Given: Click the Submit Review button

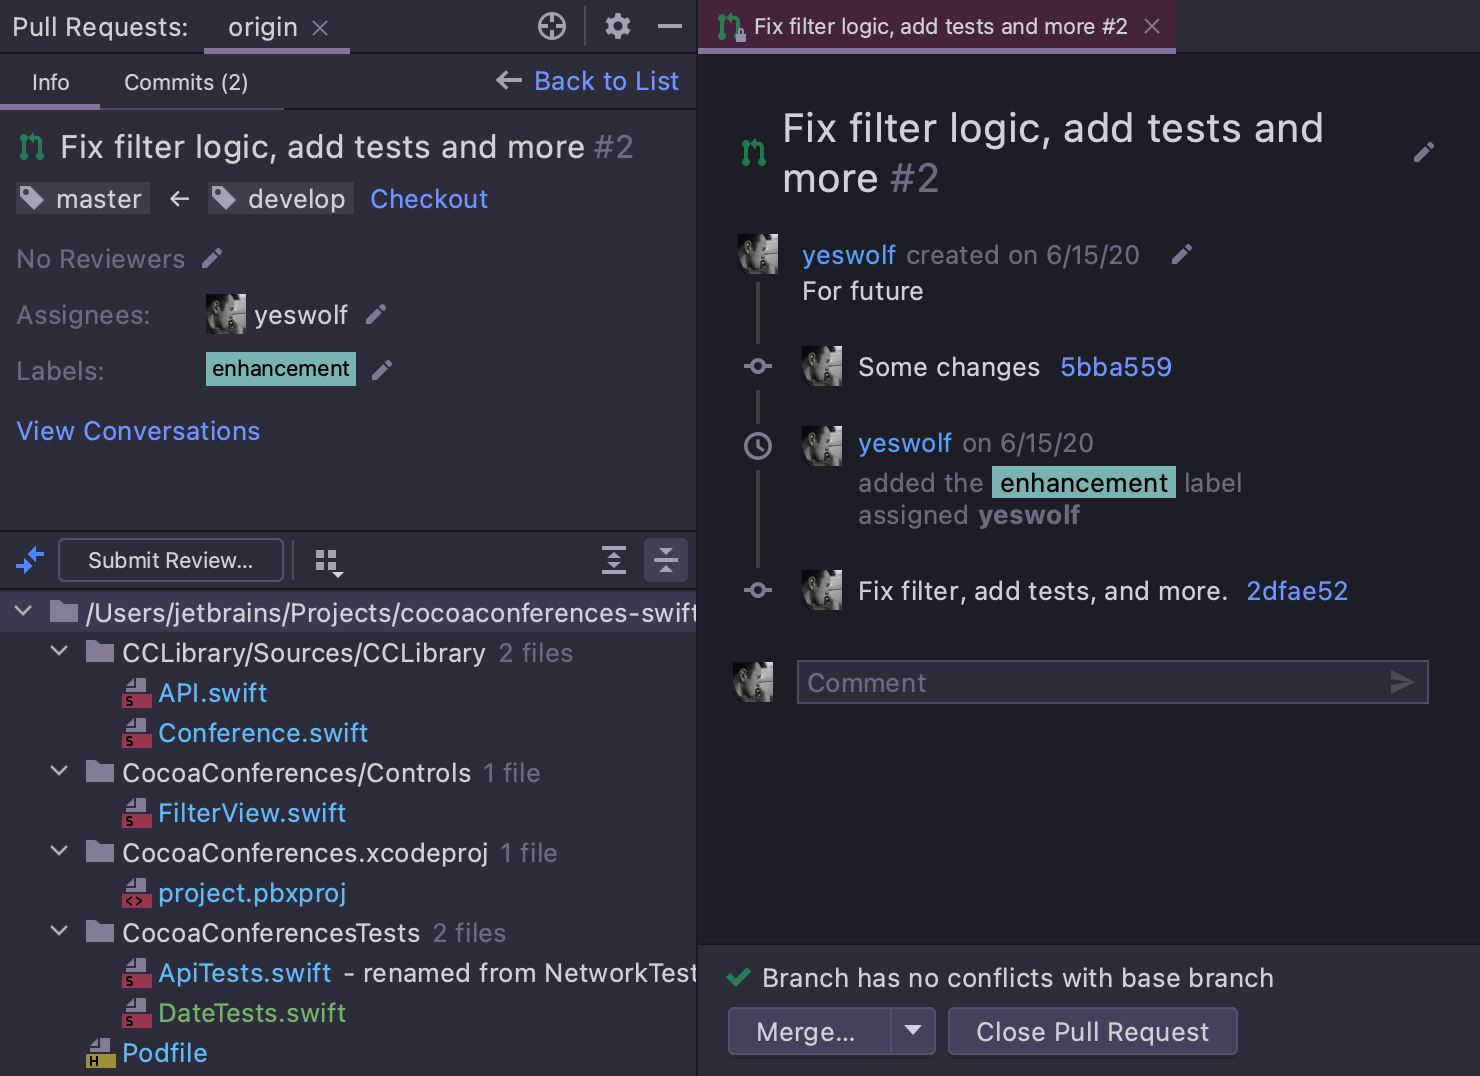Looking at the screenshot, I should tap(171, 560).
